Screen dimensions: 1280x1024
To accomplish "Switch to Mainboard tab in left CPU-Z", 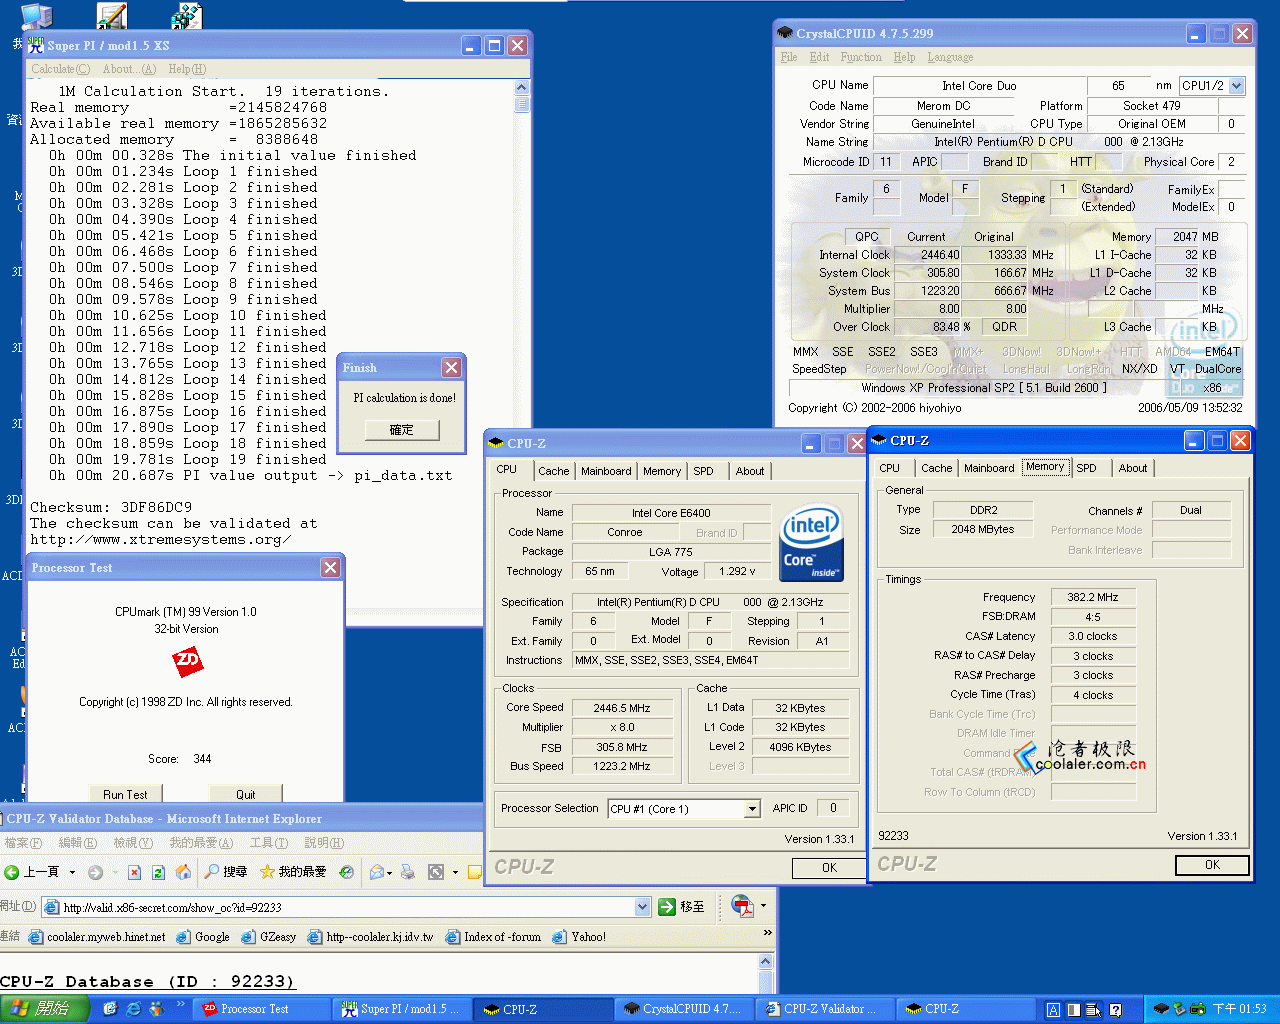I will point(606,471).
